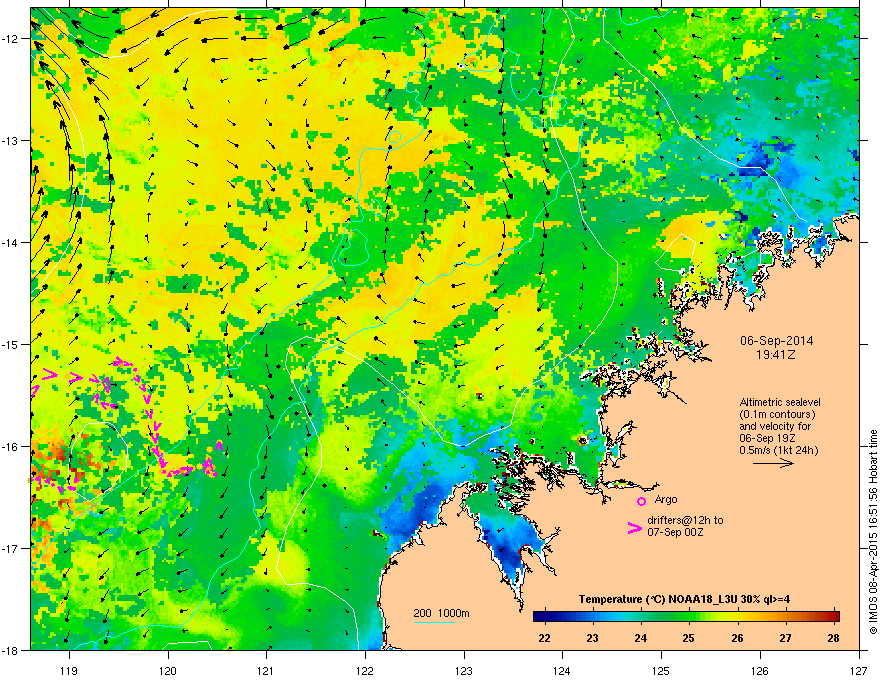Click the IMOS copyright timestamp text
This screenshot has width=880, height=680.
pyautogui.click(x=873, y=532)
